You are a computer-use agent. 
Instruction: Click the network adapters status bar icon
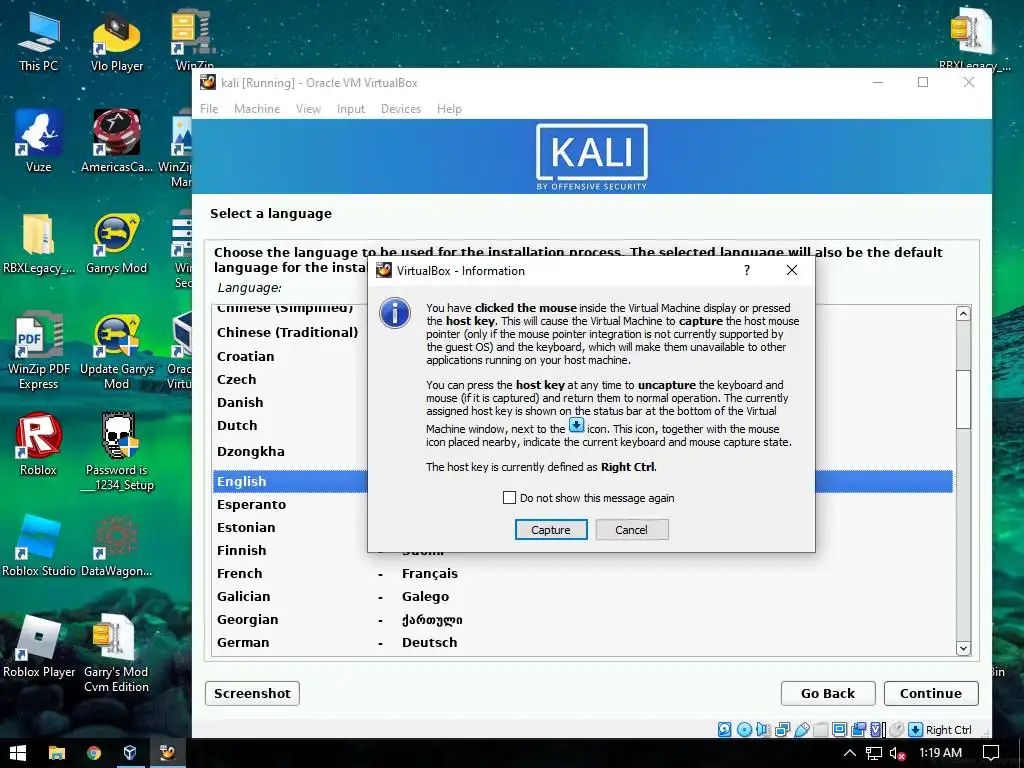(782, 729)
